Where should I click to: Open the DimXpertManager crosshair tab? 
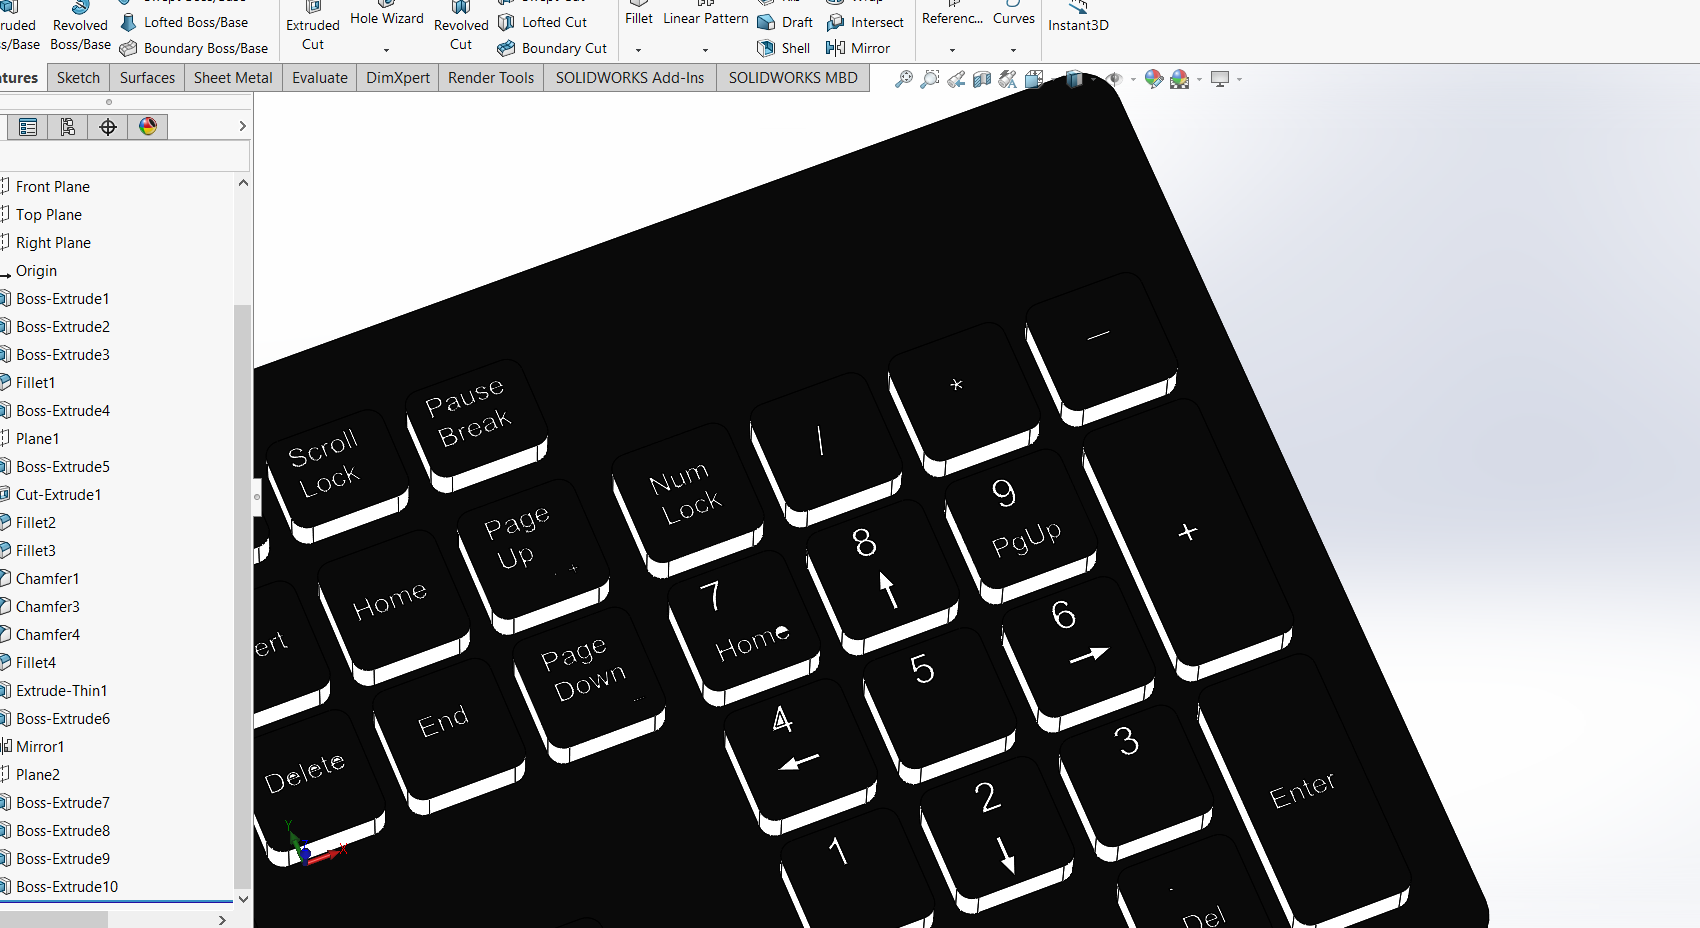click(108, 127)
